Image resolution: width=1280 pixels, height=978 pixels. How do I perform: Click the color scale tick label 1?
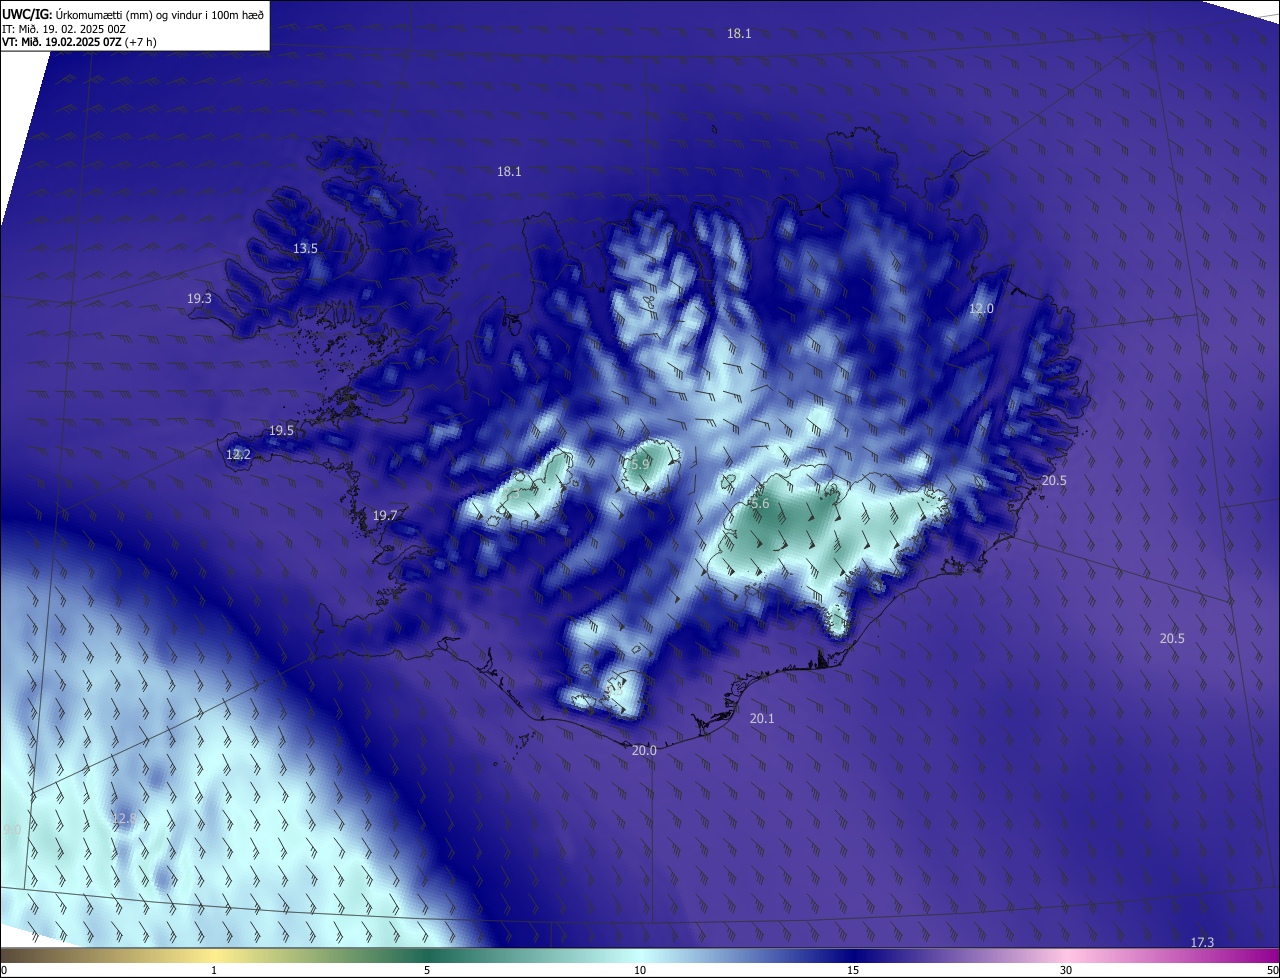pyautogui.click(x=214, y=970)
